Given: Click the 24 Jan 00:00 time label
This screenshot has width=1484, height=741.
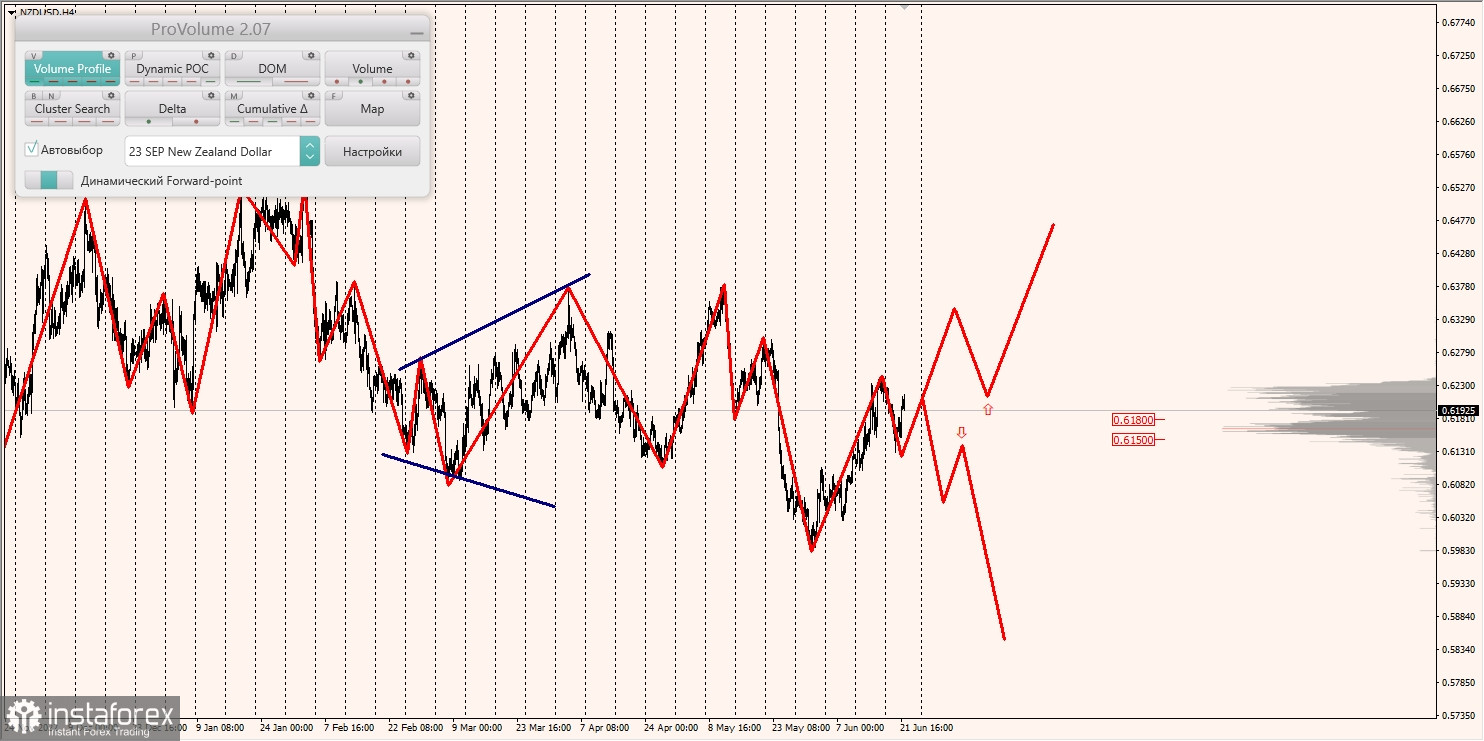Looking at the screenshot, I should tap(286, 728).
